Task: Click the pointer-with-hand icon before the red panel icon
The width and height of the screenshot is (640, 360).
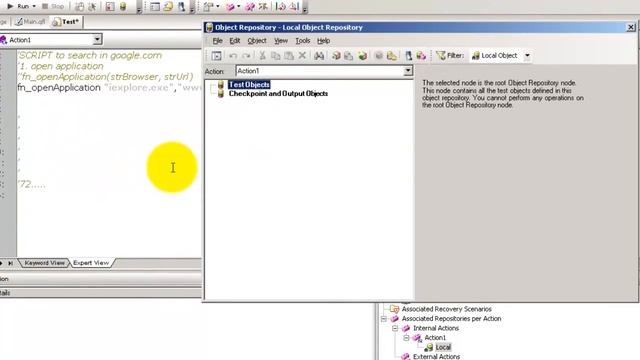Action: pos(92,7)
